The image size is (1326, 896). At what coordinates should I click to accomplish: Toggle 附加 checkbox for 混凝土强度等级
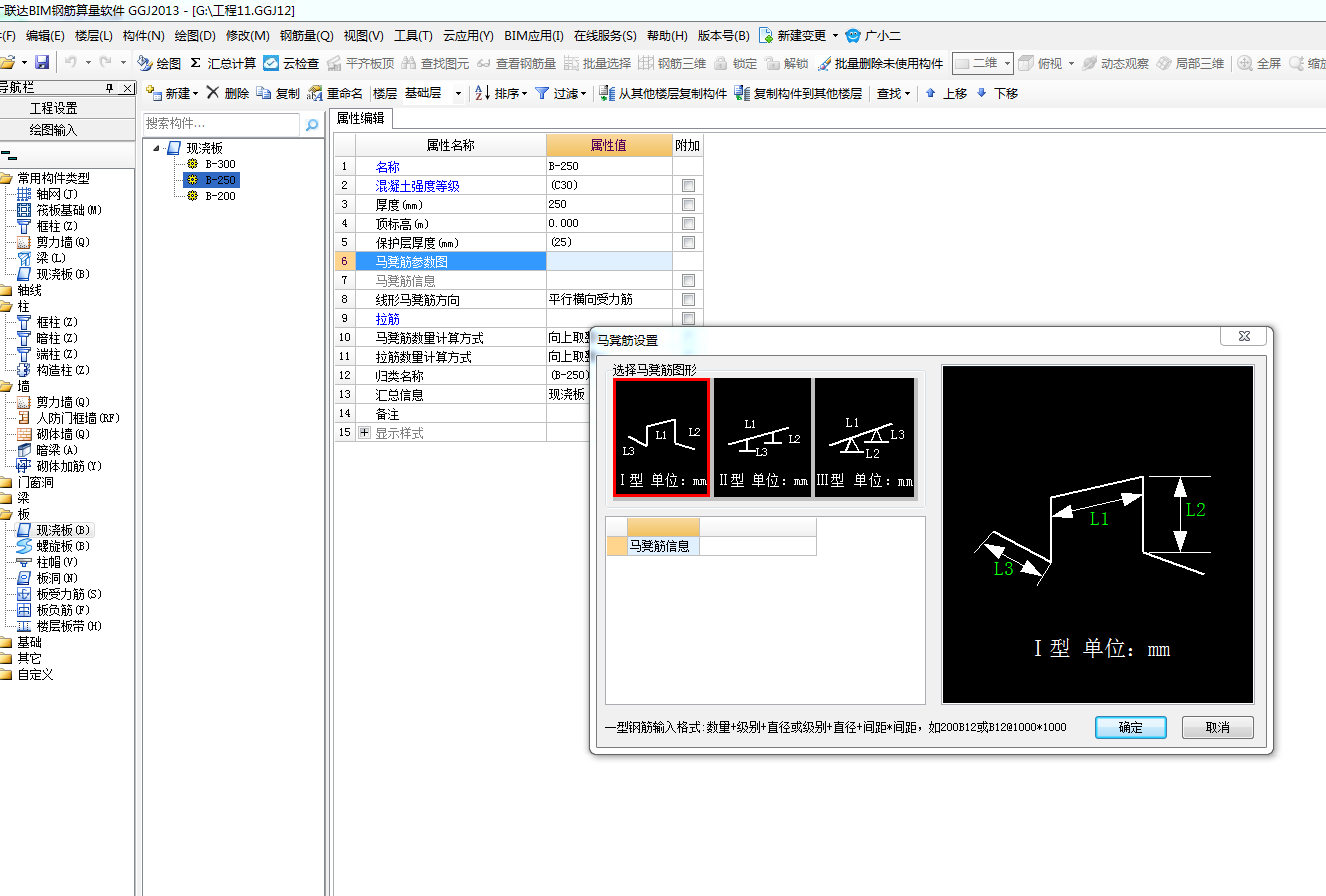688,186
